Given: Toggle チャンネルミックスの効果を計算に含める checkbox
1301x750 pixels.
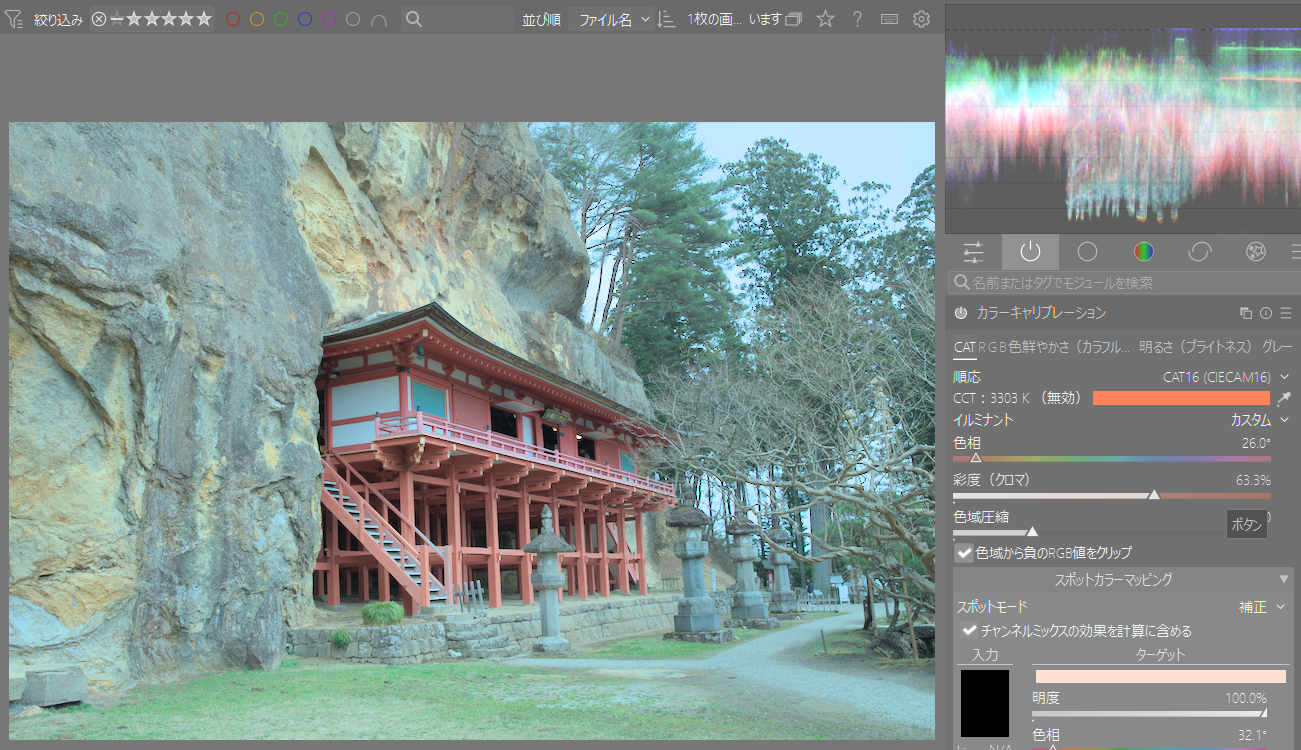Looking at the screenshot, I should pyautogui.click(x=968, y=631).
